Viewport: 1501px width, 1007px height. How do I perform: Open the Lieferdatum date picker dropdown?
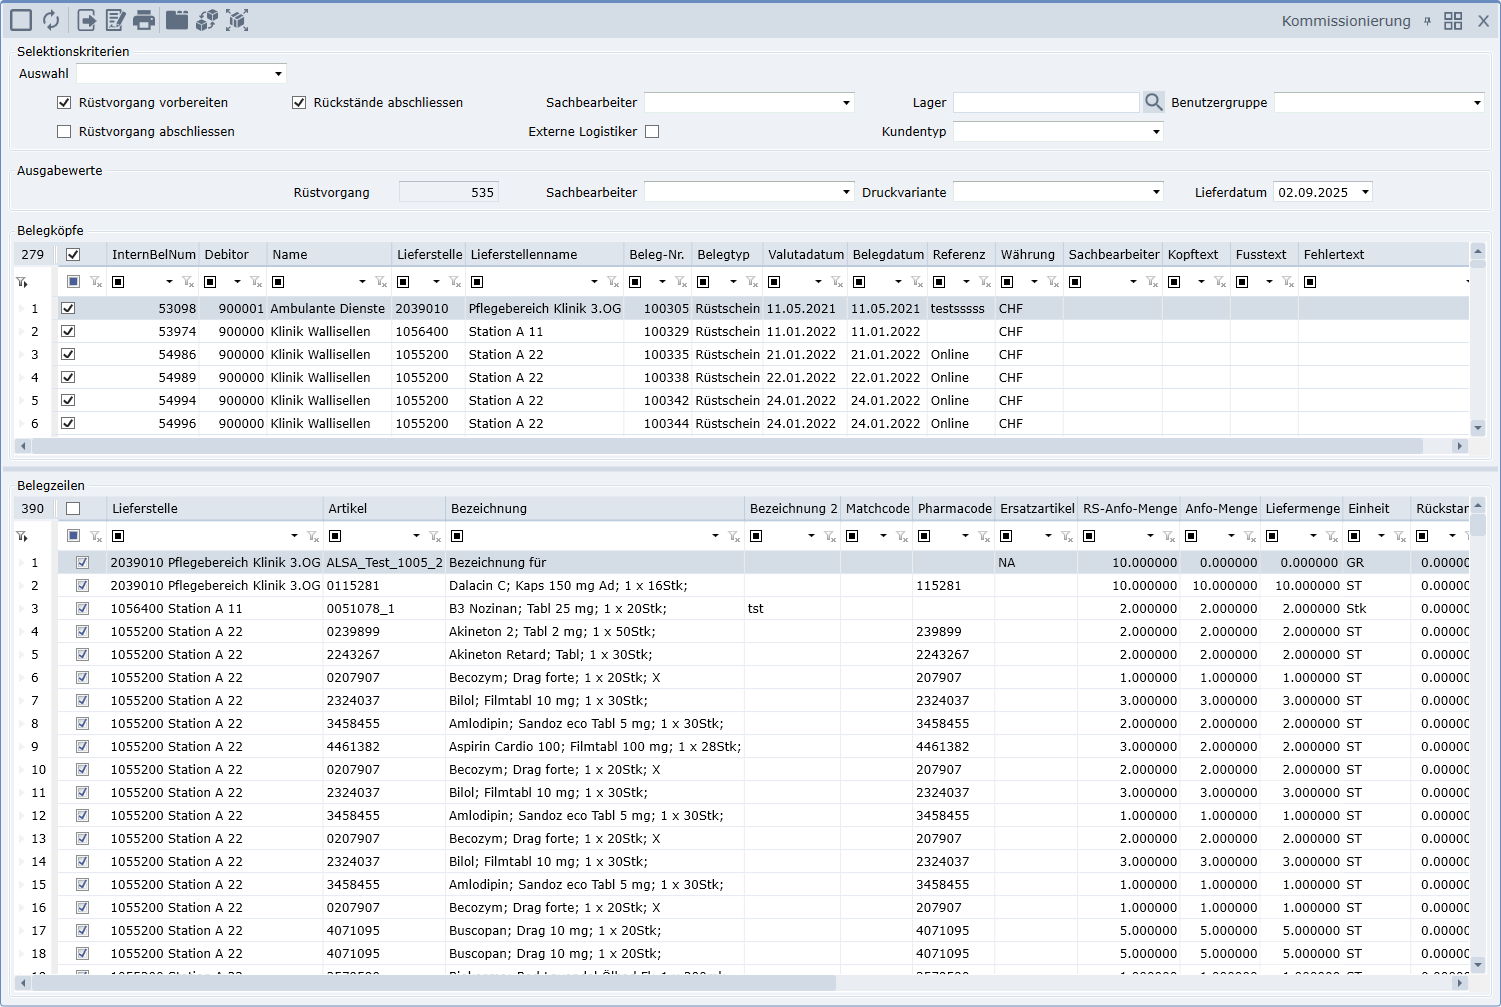[1365, 192]
